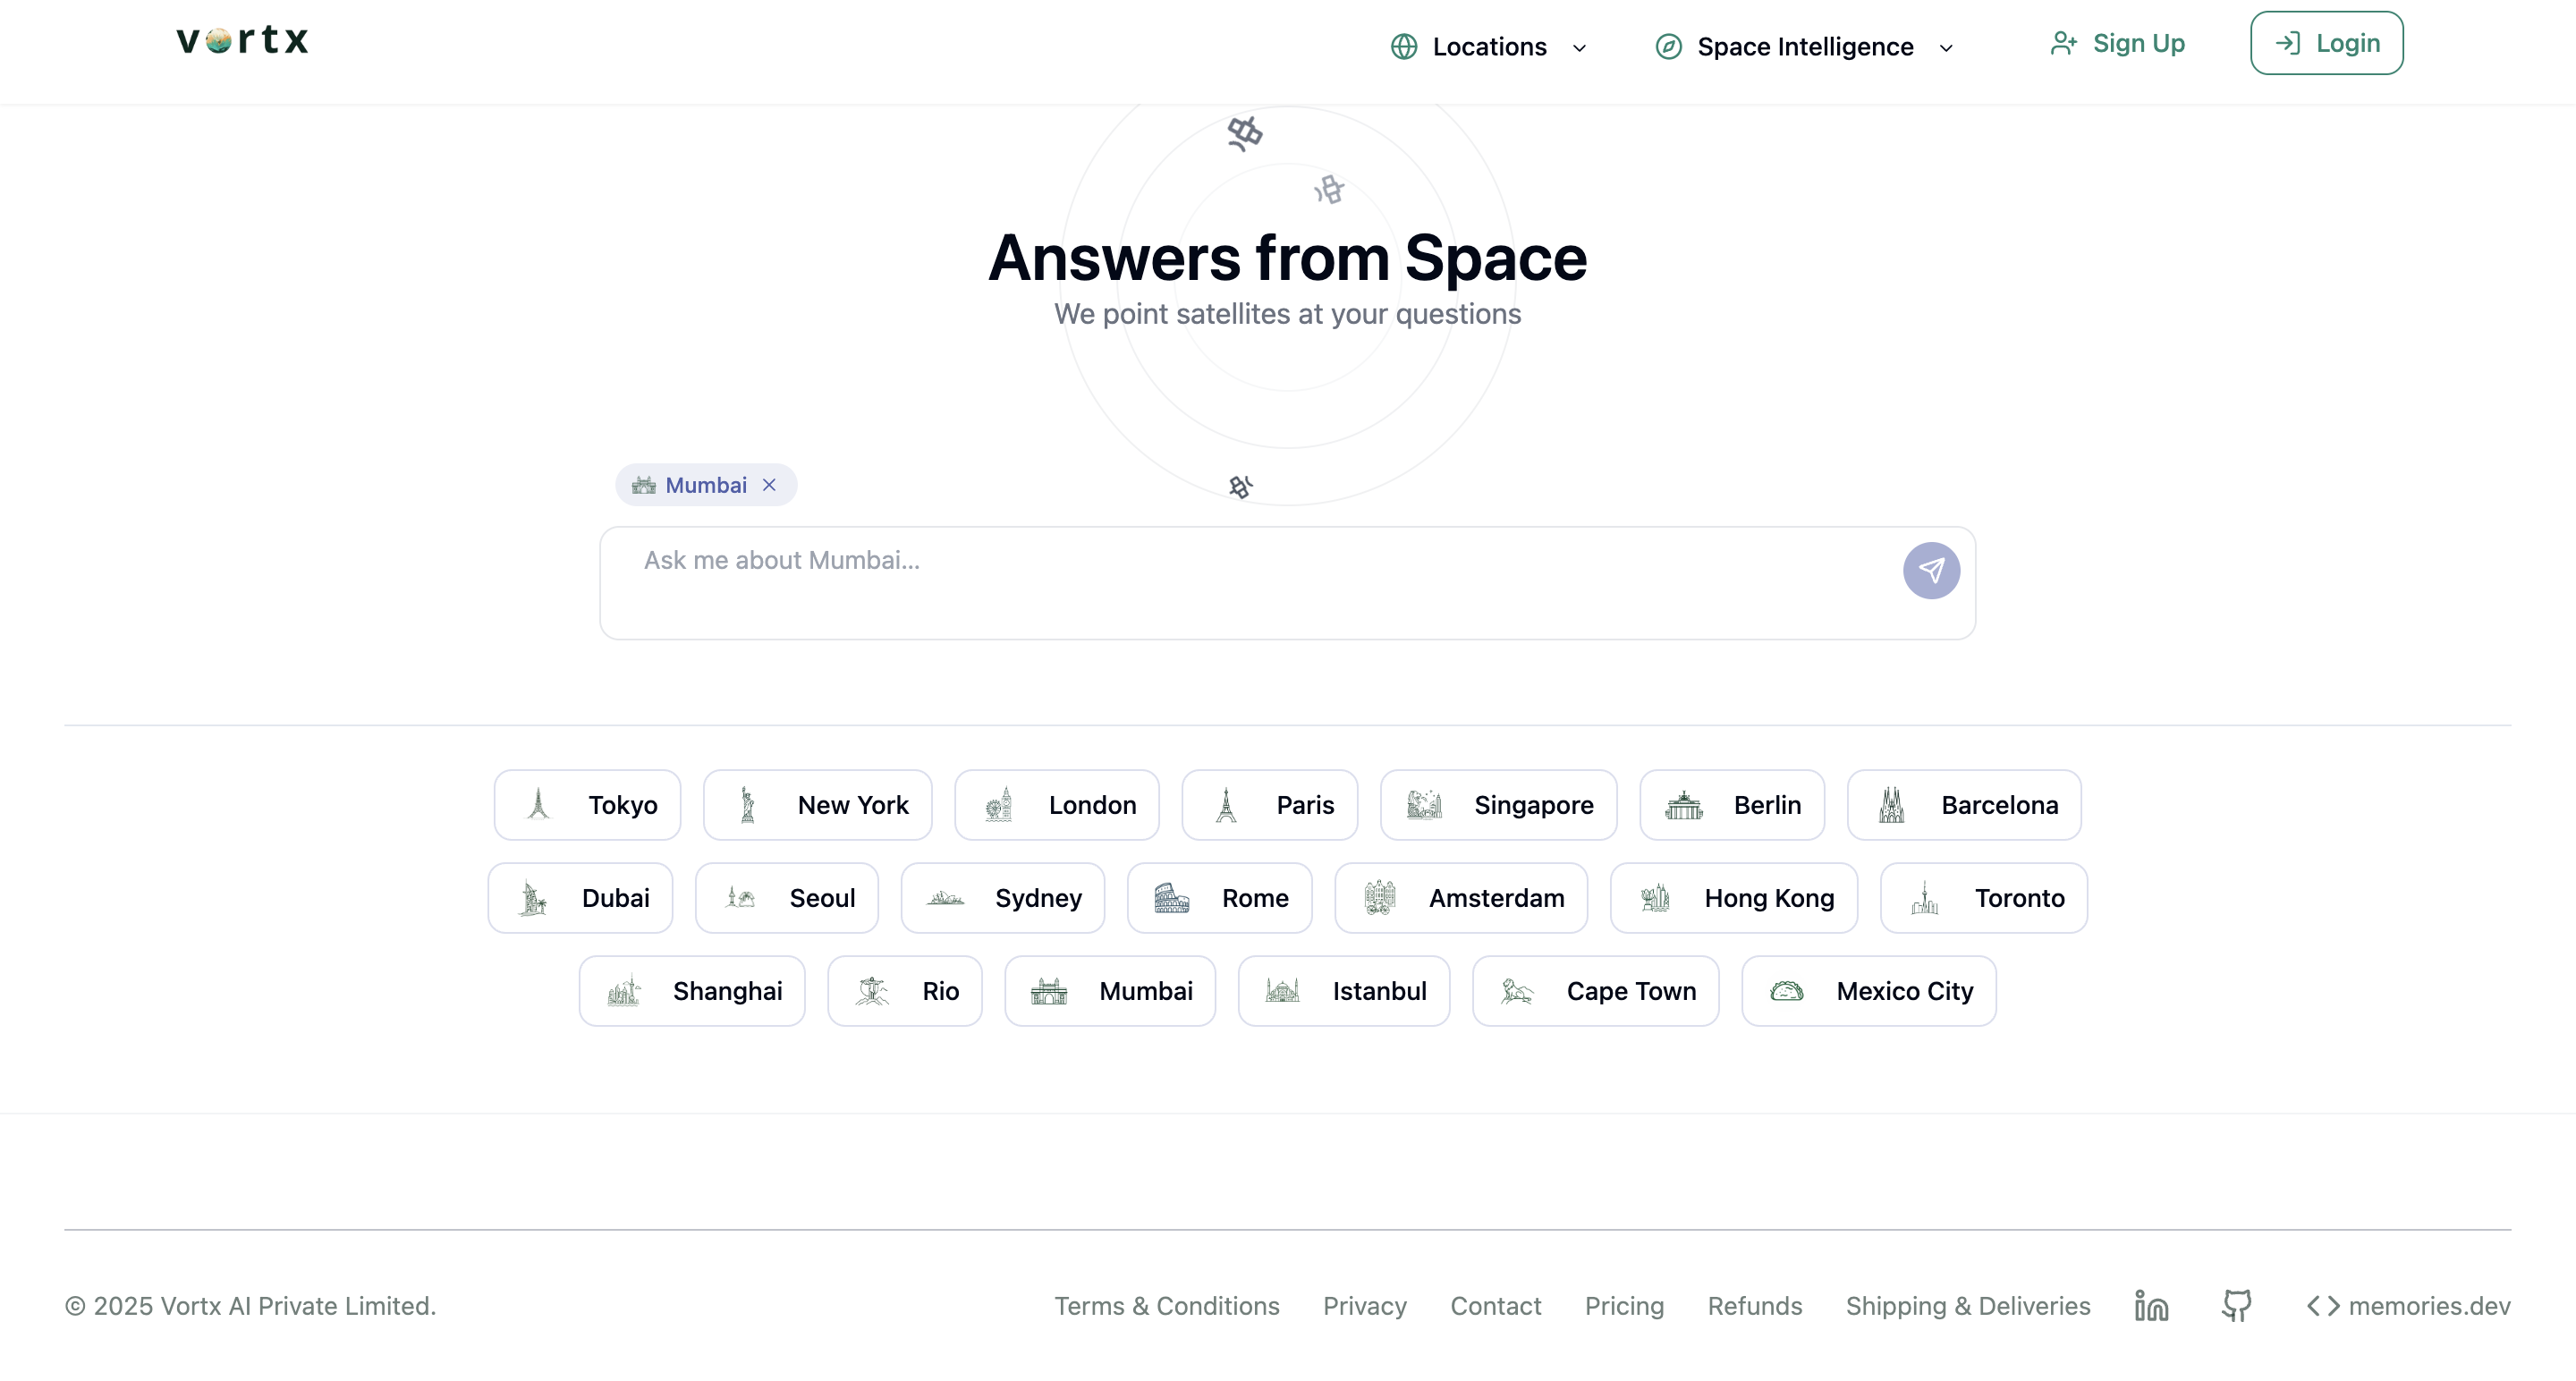Click the send paper-plane icon
Image resolution: width=2576 pixels, height=1381 pixels.
(1931, 570)
